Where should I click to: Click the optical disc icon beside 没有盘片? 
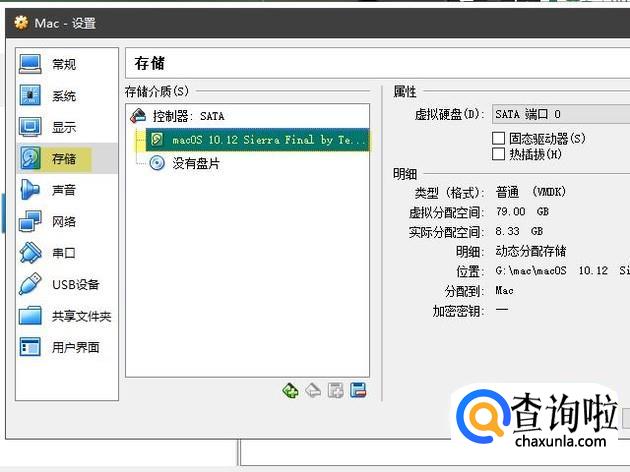(157, 163)
